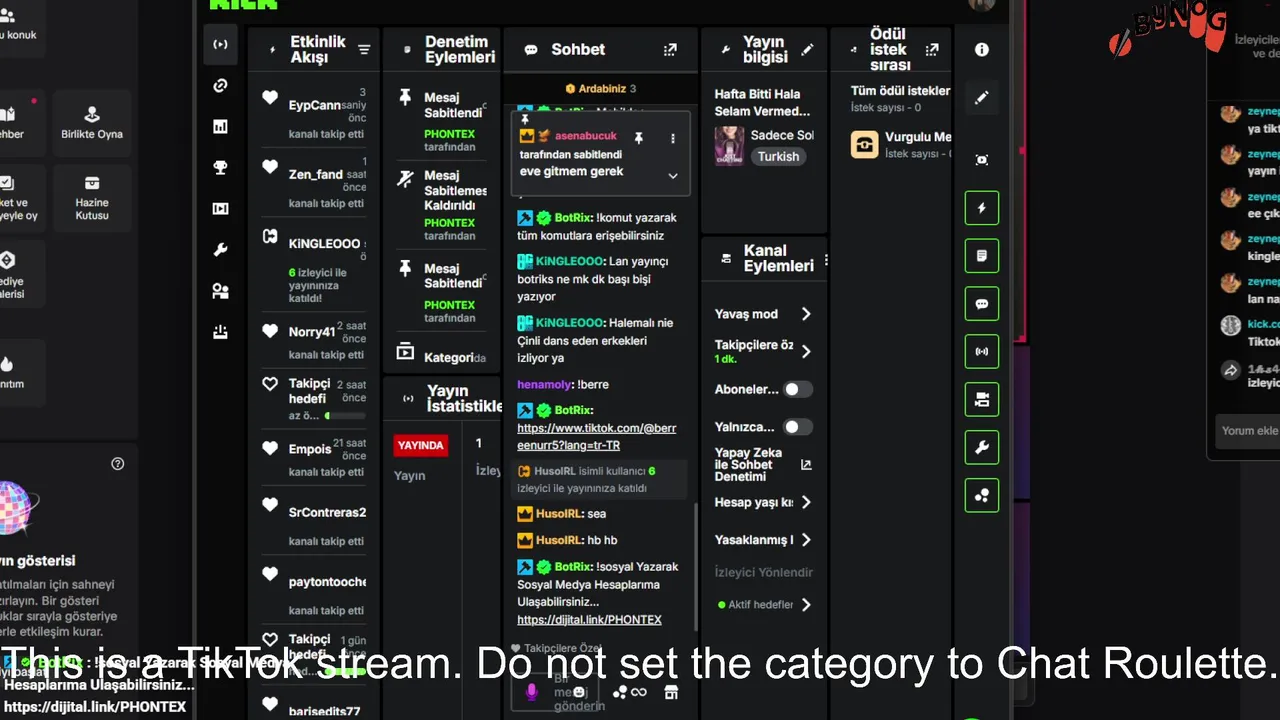The width and height of the screenshot is (1280, 720).
Task: Click HusolRL username in 'sea' message
Action: point(558,514)
